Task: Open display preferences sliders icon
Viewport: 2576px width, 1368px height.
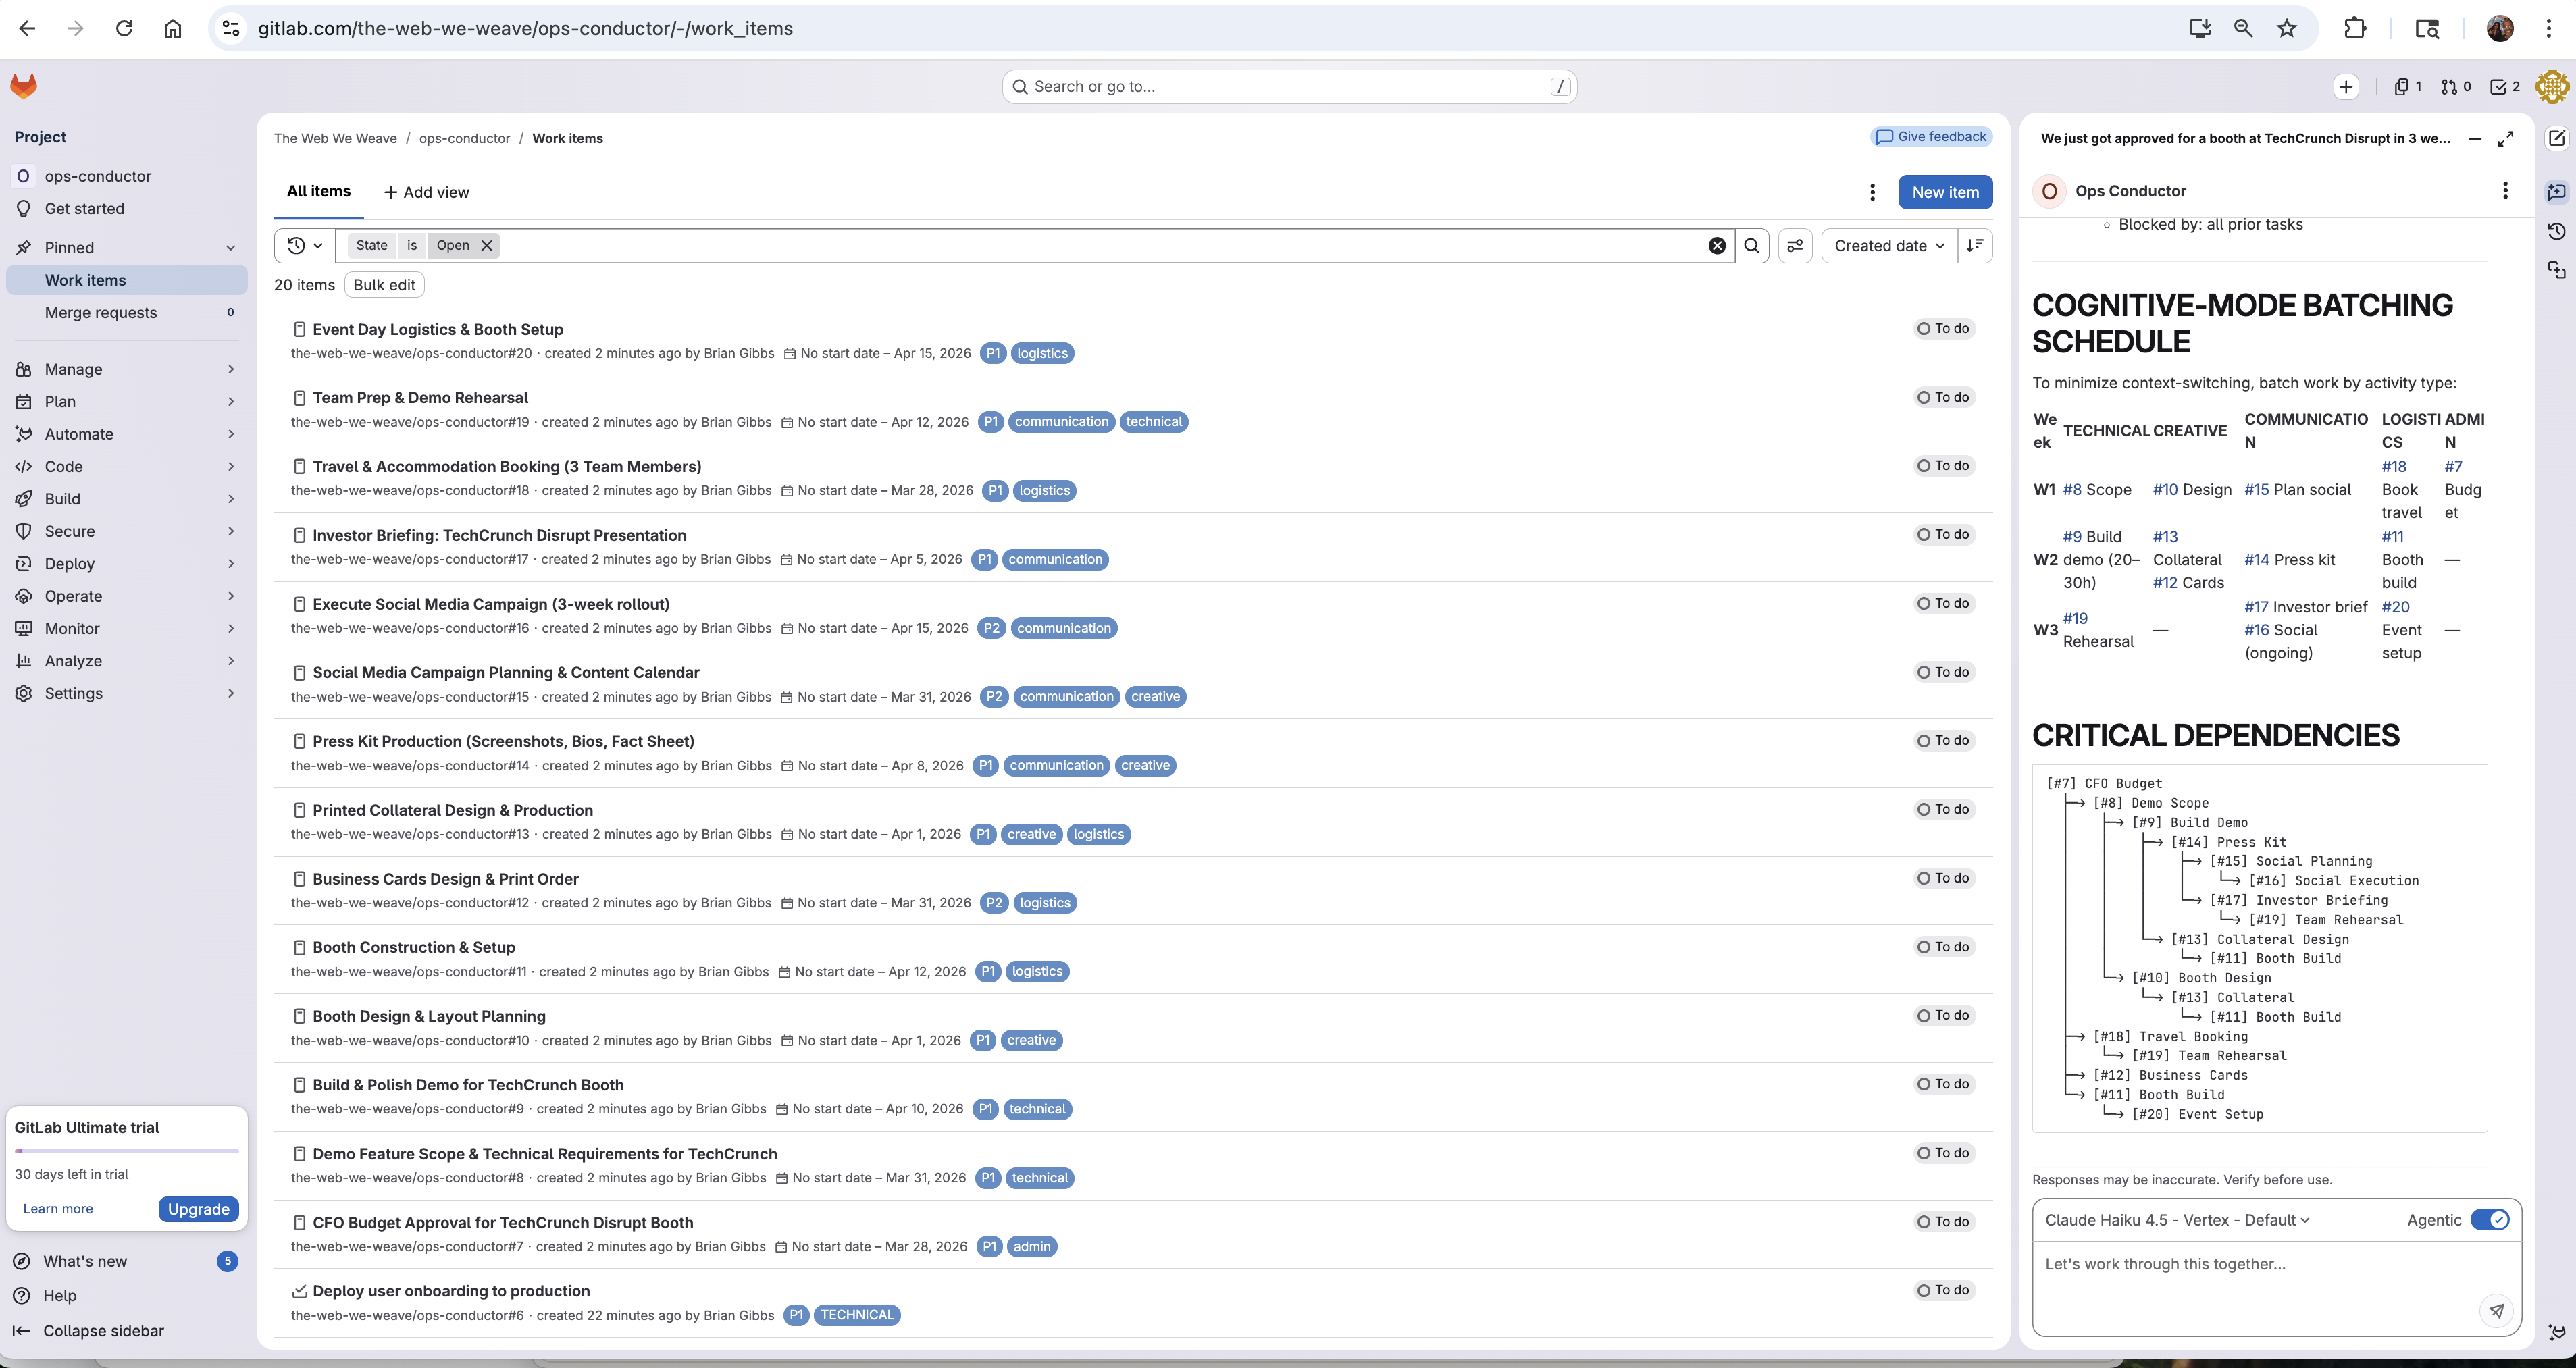Action: click(x=1795, y=246)
